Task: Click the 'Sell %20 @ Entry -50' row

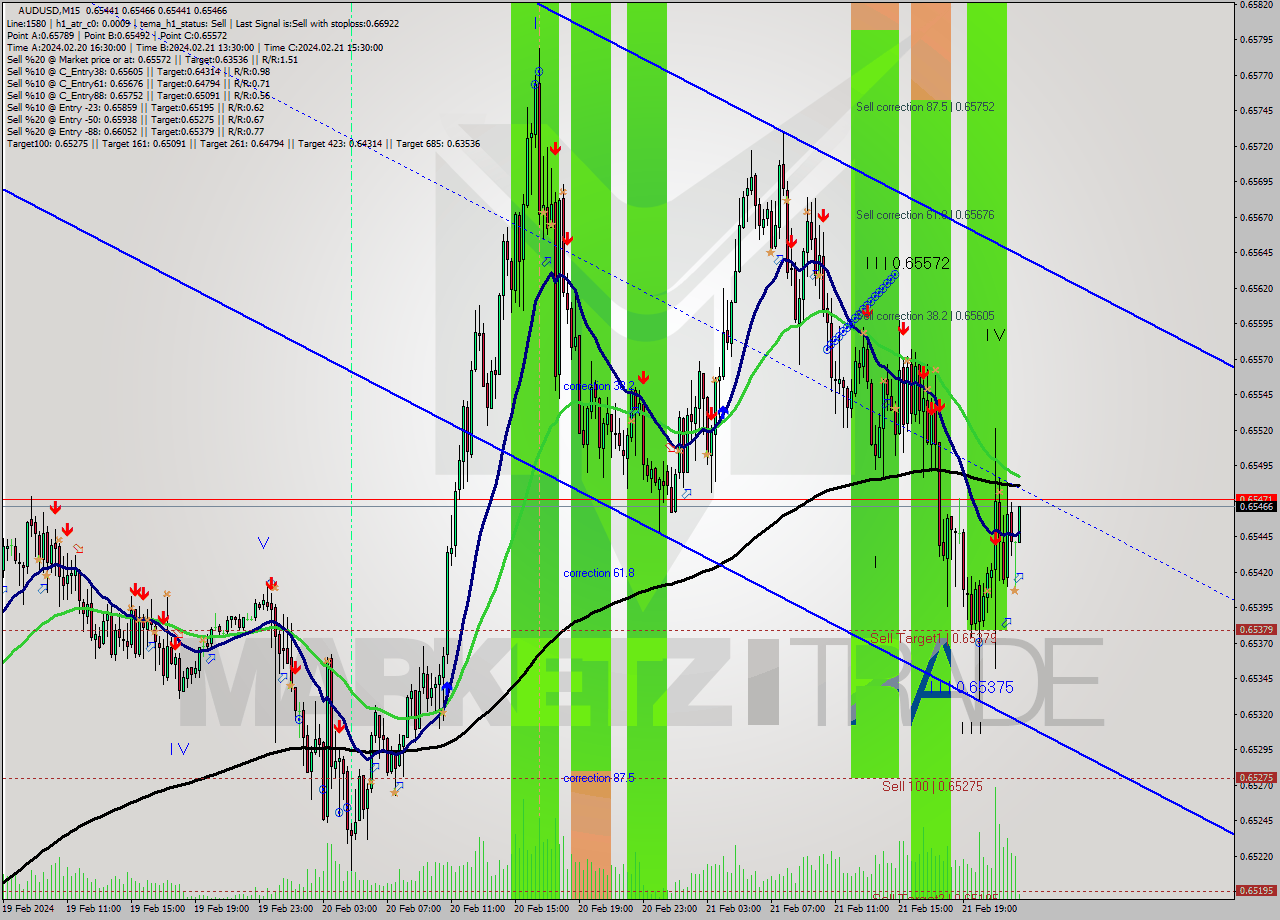Action: [x=135, y=119]
